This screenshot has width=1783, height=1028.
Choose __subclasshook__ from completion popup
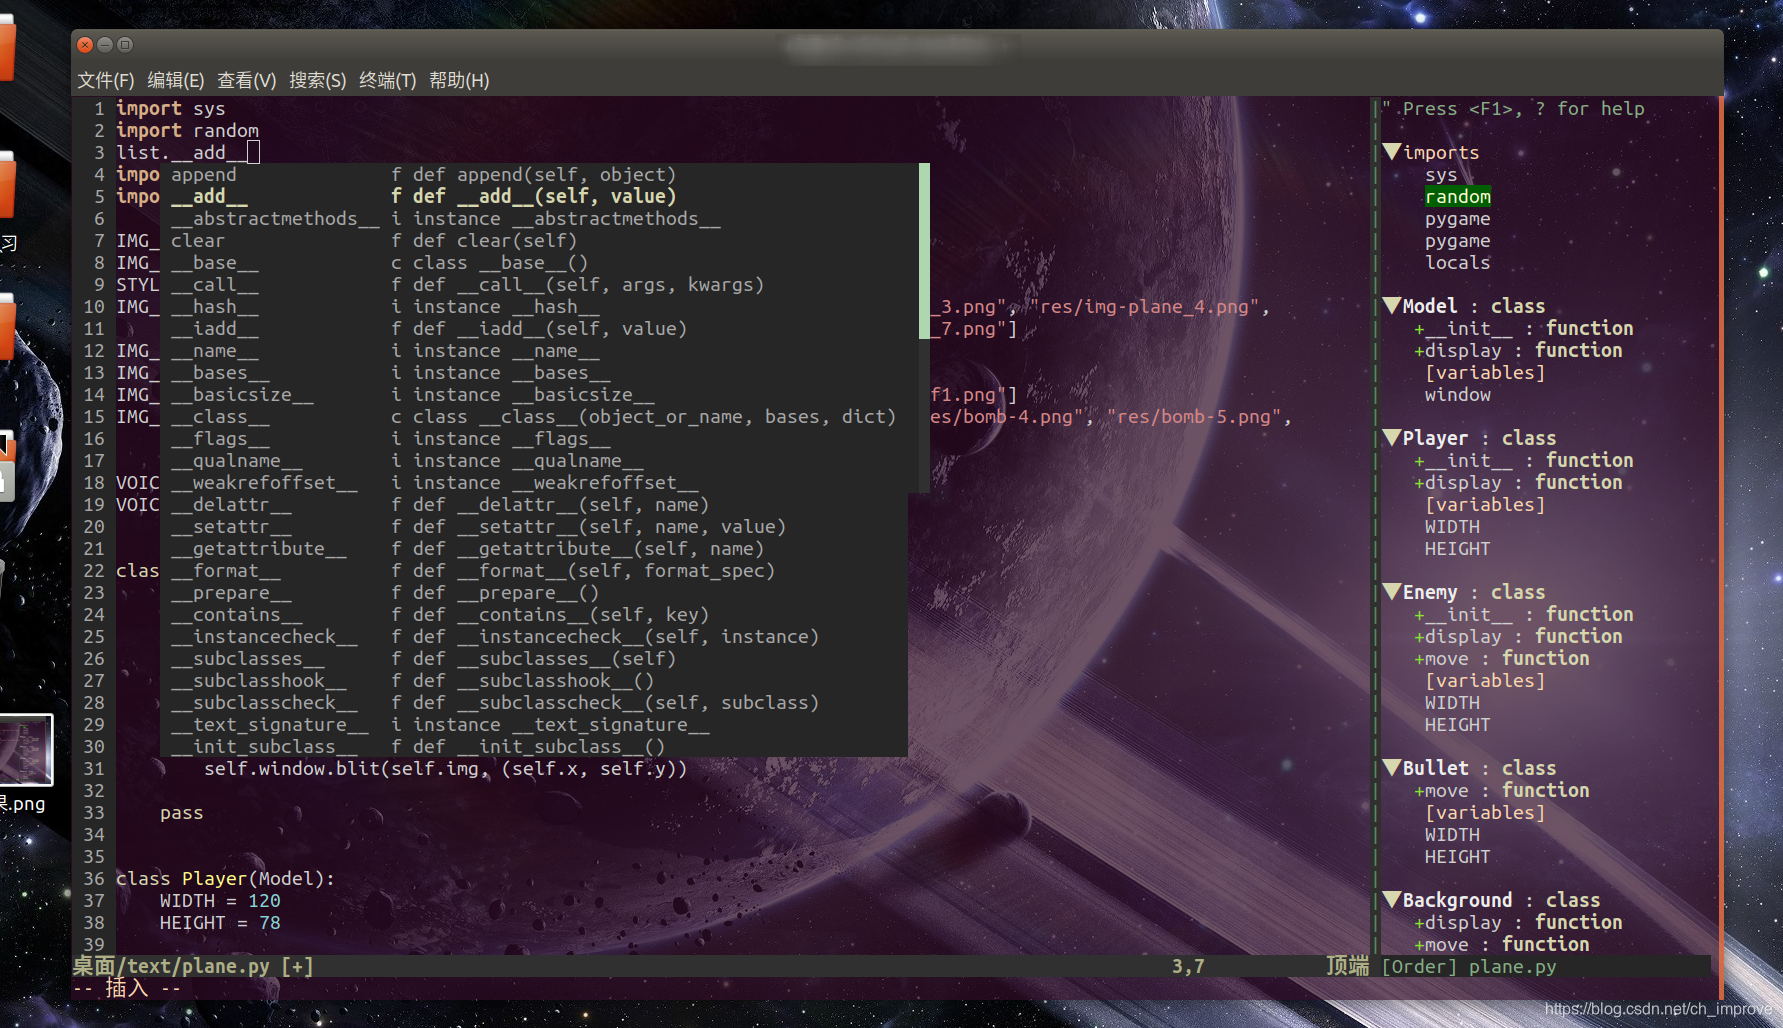coord(534,680)
